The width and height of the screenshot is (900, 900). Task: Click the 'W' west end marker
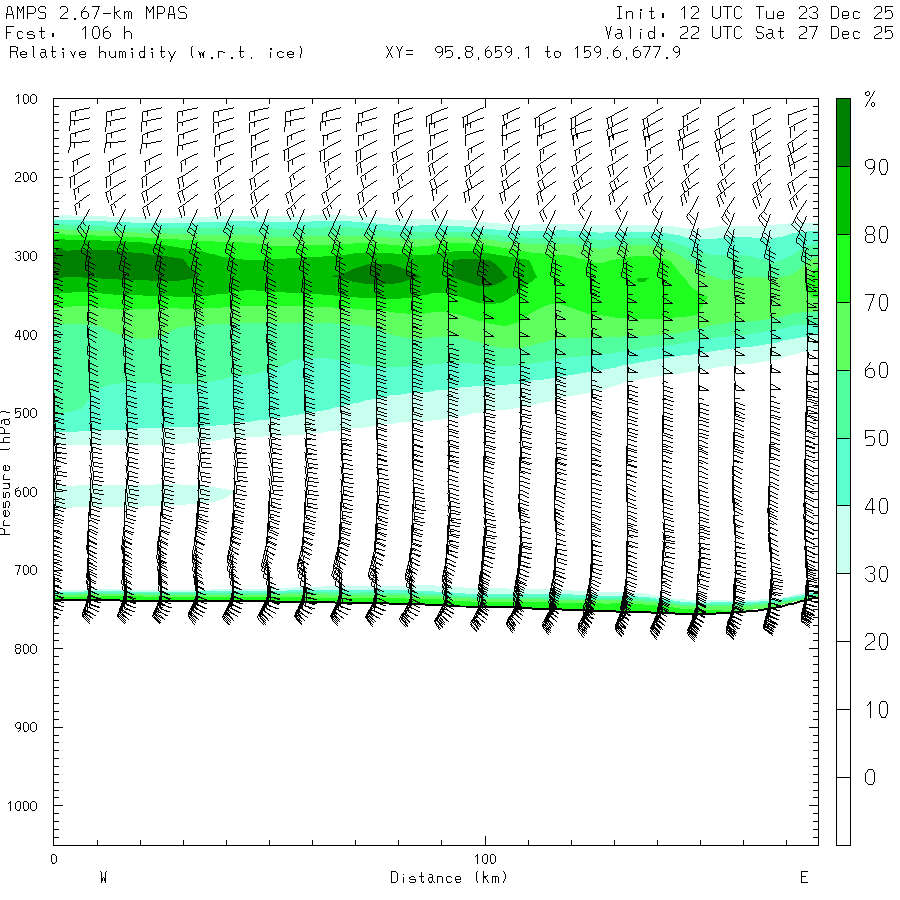(103, 878)
